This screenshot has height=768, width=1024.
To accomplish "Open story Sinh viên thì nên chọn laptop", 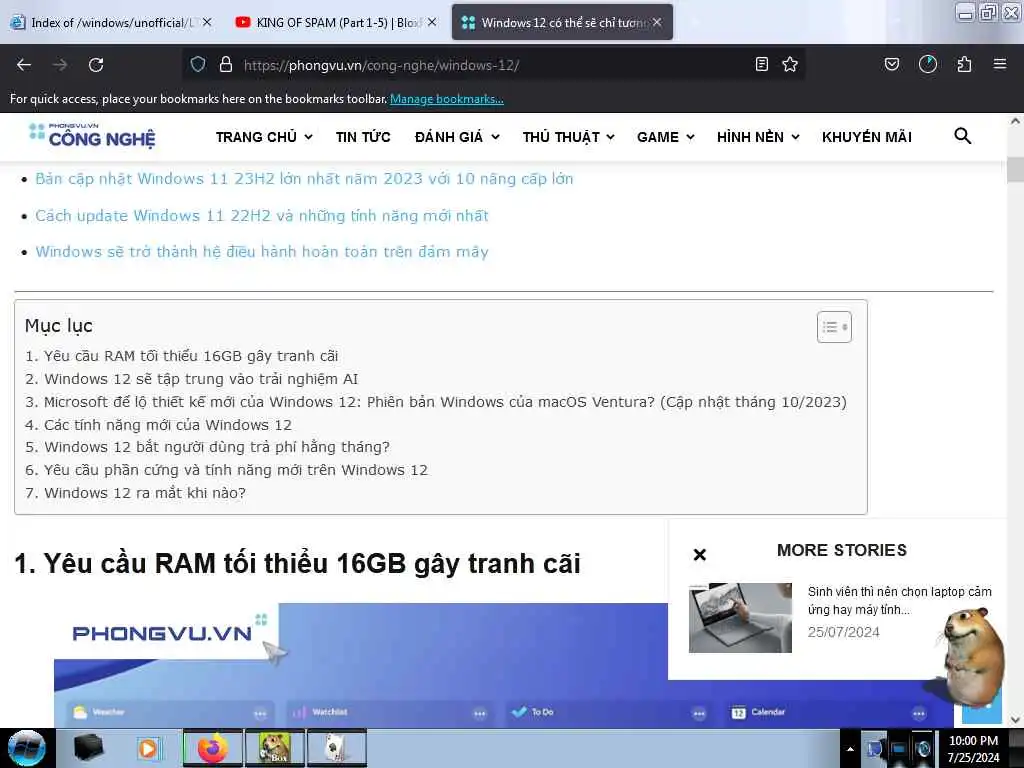I will pos(899,600).
